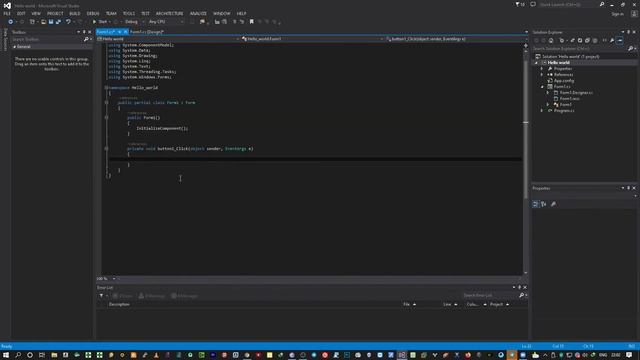640x360 pixels.
Task: Expand the Program.cs node
Action: [542, 111]
